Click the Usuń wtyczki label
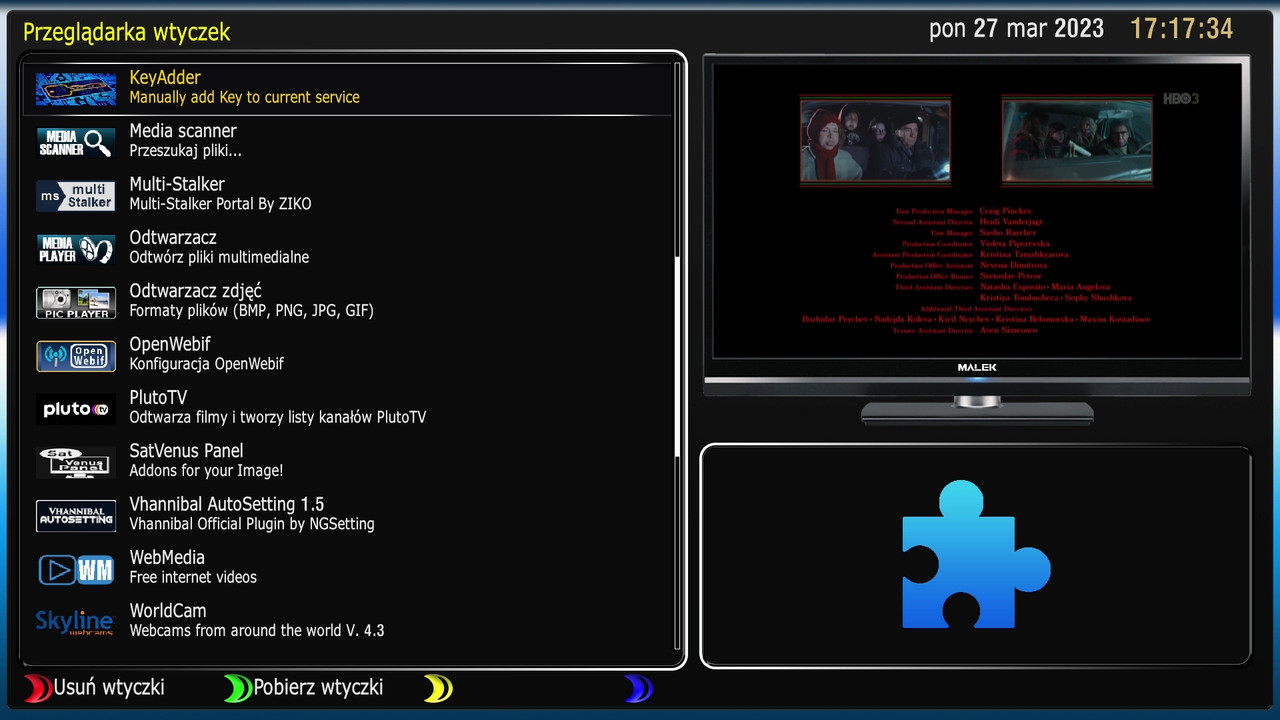1280x720 pixels. (109, 688)
